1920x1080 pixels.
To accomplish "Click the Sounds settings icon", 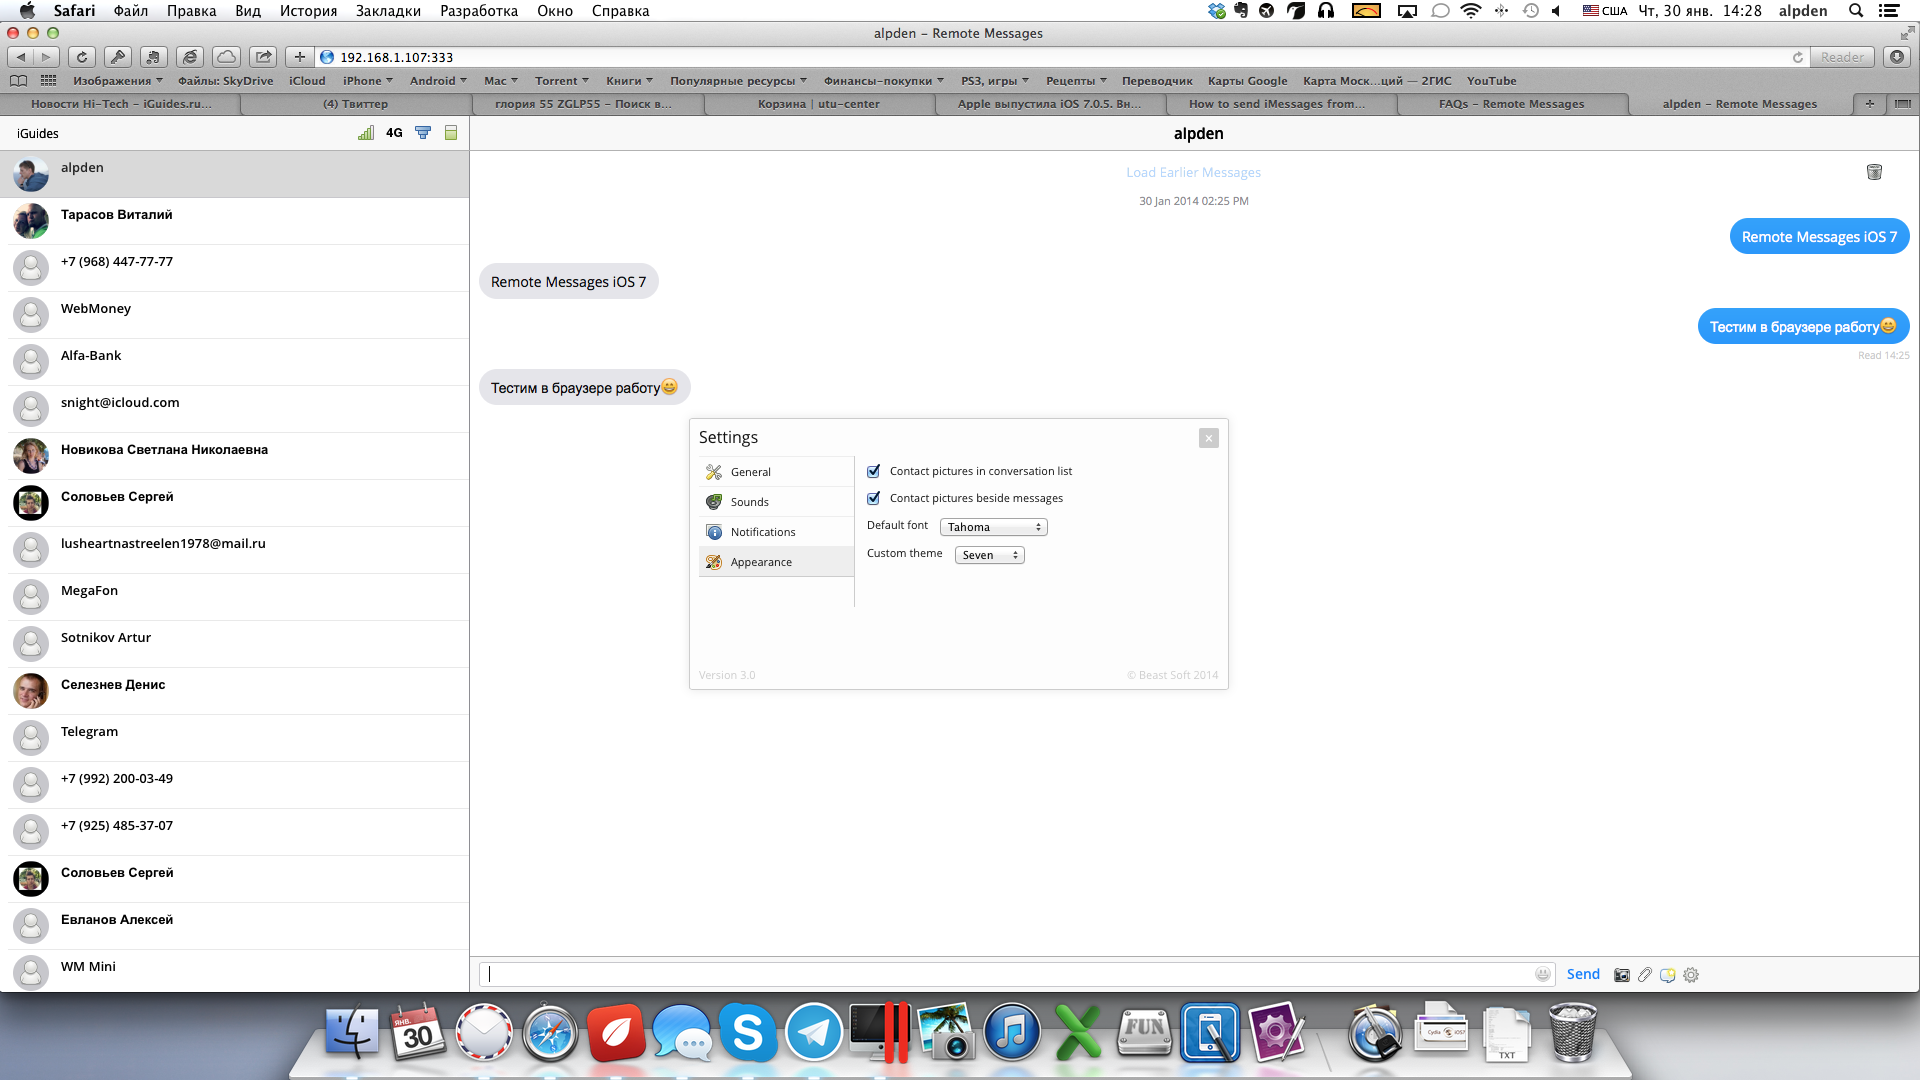I will point(715,501).
